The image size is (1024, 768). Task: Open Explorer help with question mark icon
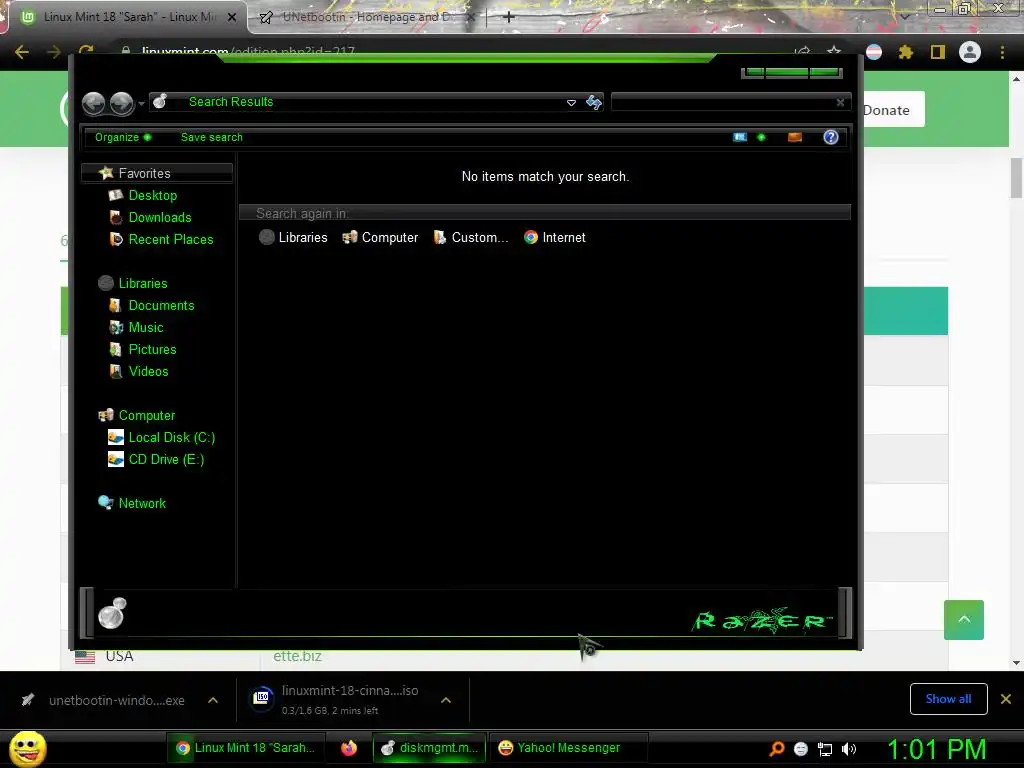click(x=831, y=137)
